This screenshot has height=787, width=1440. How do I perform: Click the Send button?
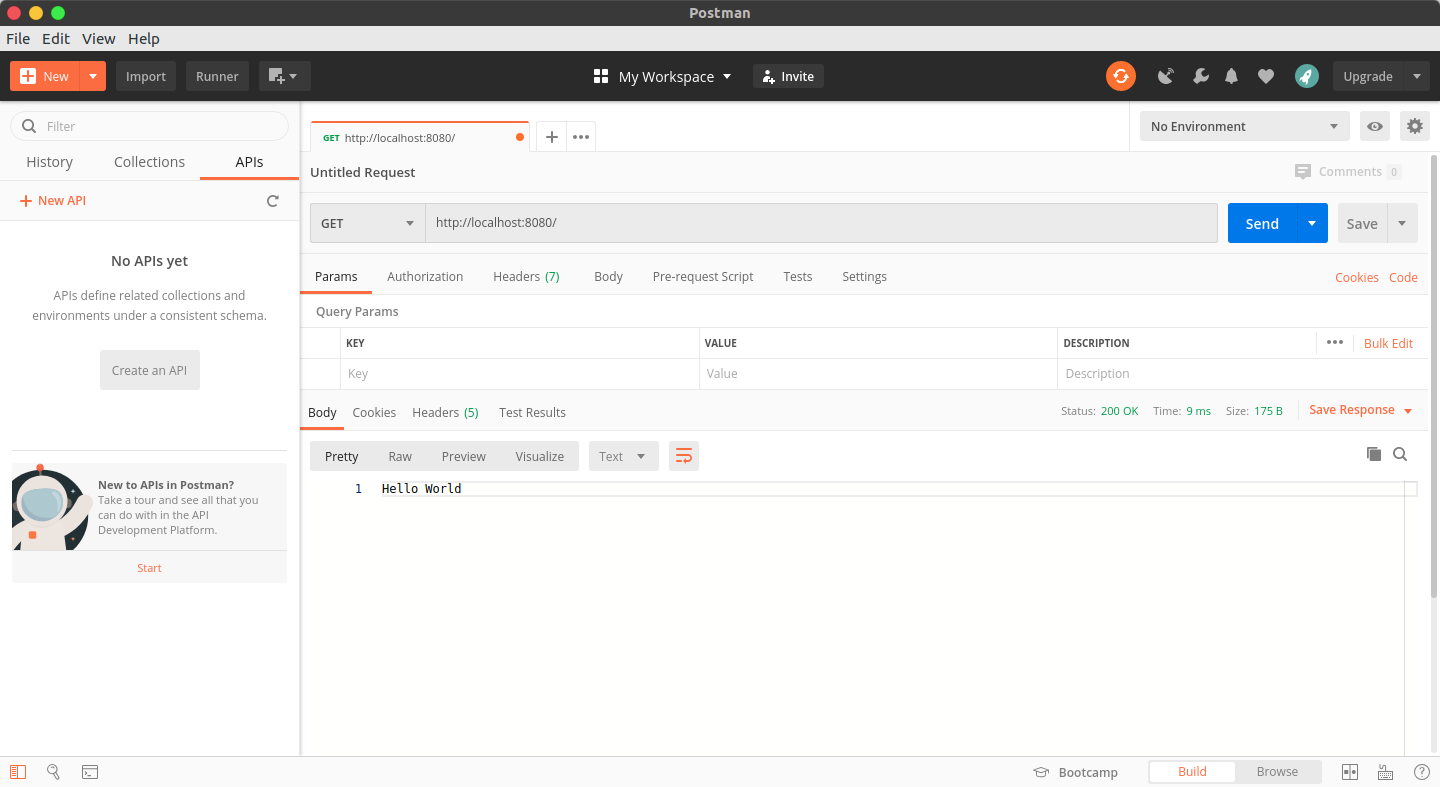pos(1262,223)
